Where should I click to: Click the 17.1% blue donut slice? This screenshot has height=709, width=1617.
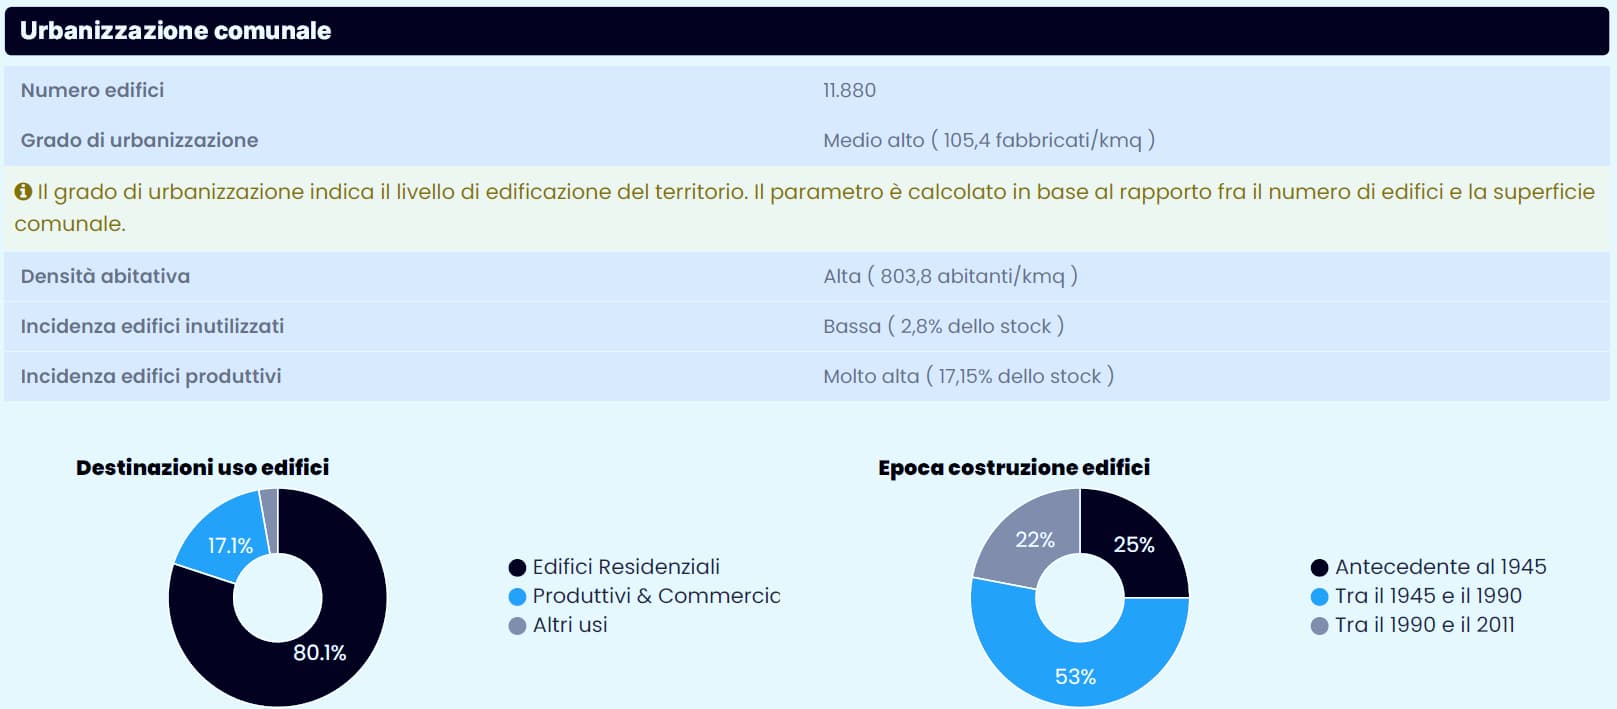(222, 540)
